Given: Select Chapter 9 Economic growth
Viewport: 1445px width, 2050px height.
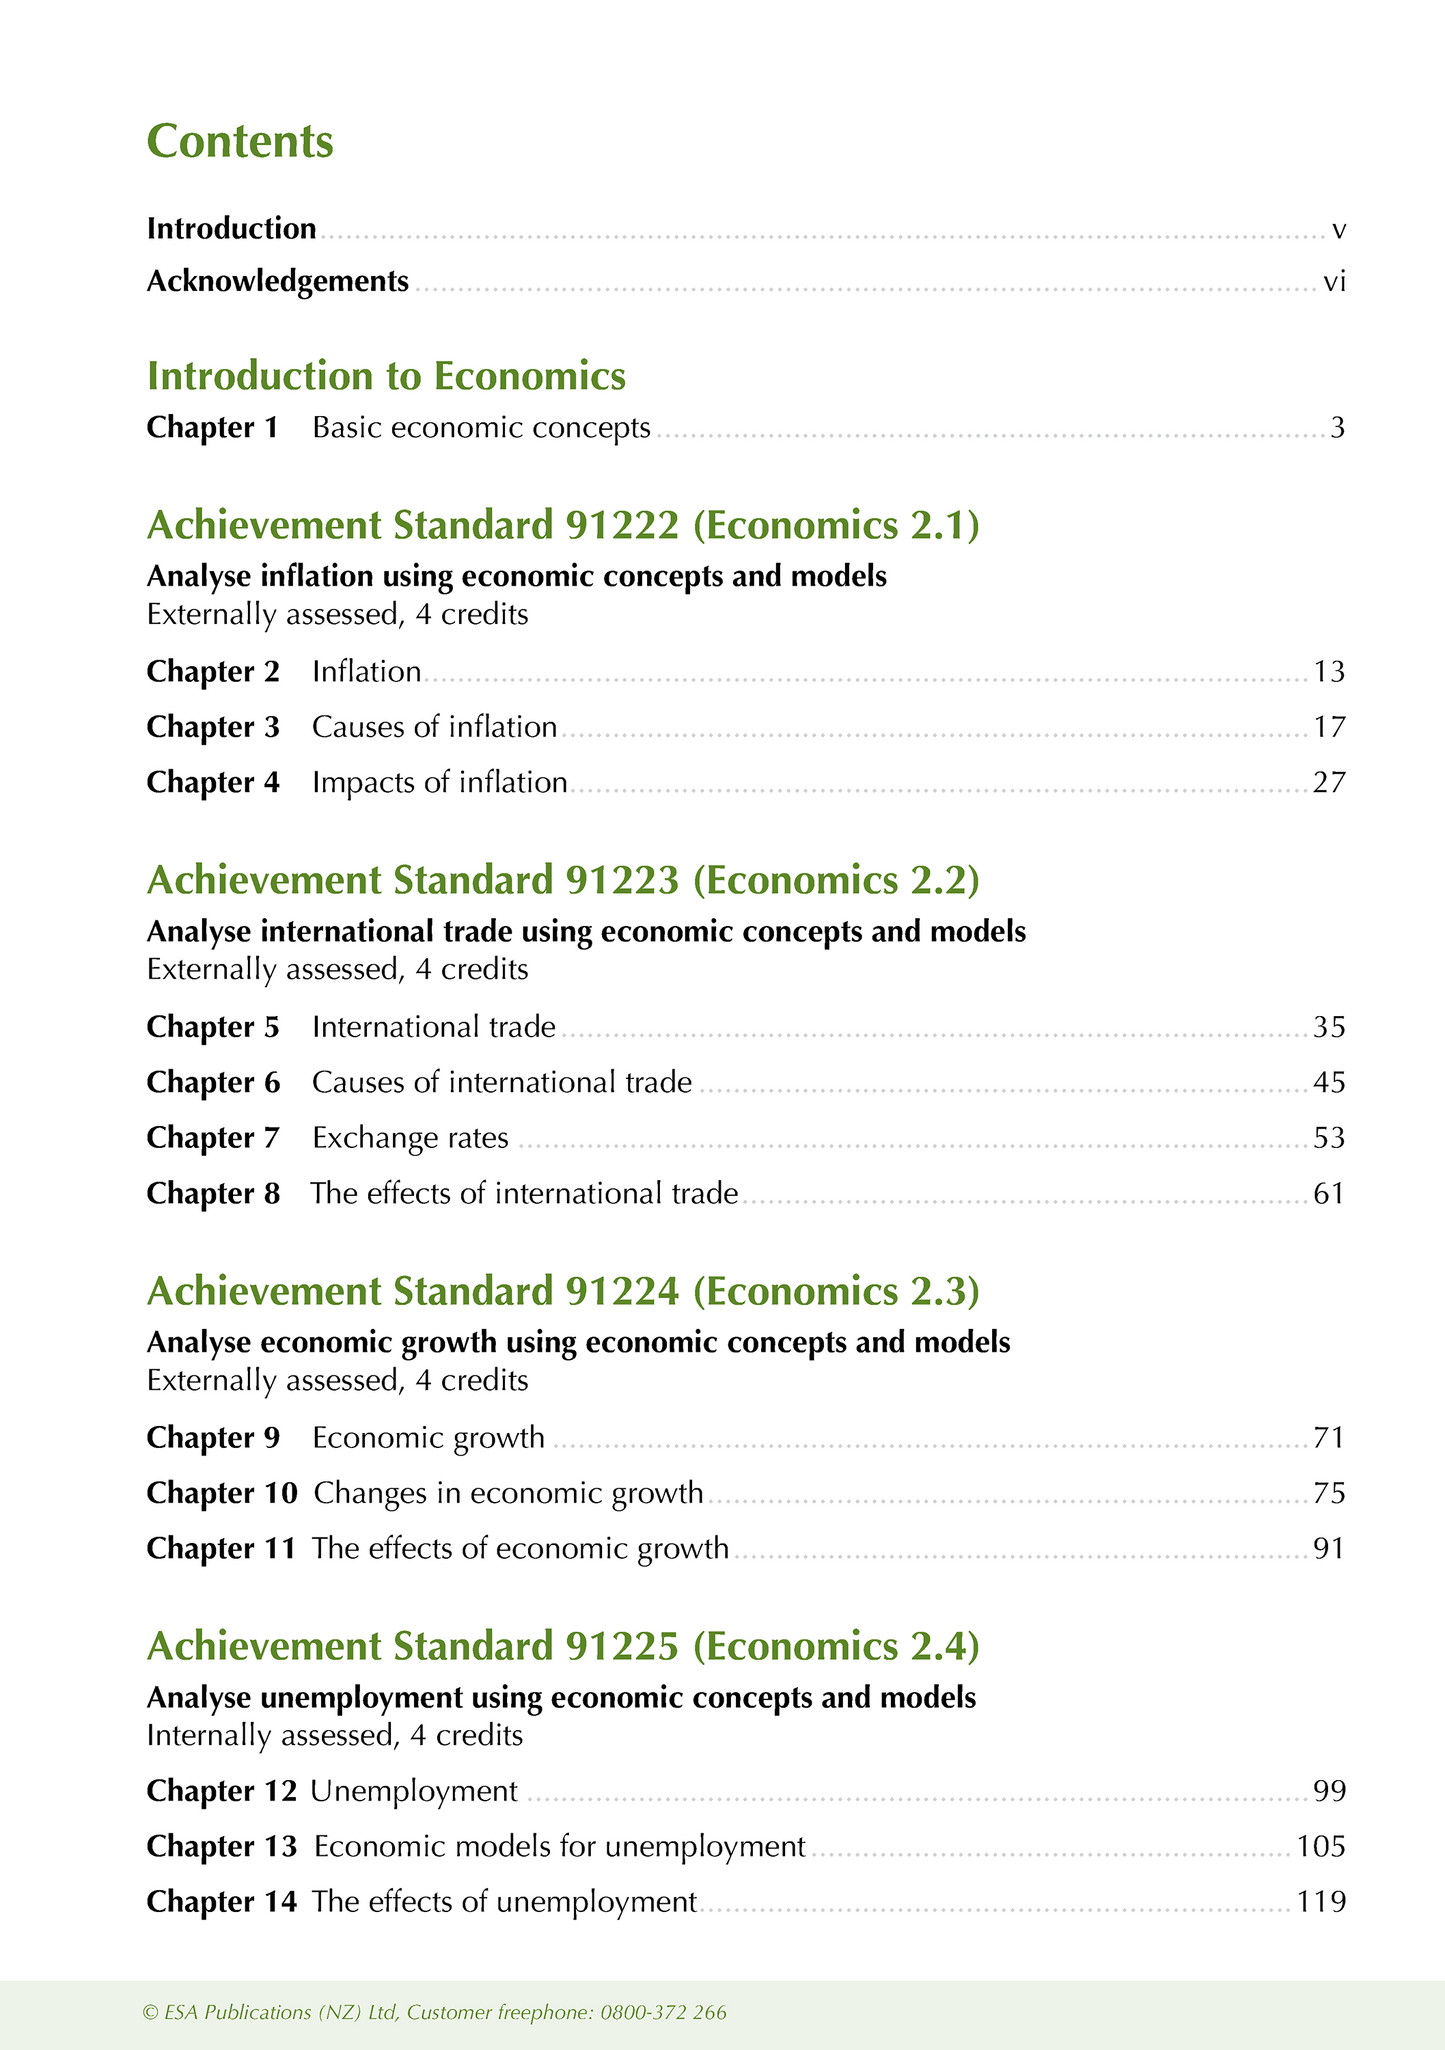Looking at the screenshot, I should 428,1438.
